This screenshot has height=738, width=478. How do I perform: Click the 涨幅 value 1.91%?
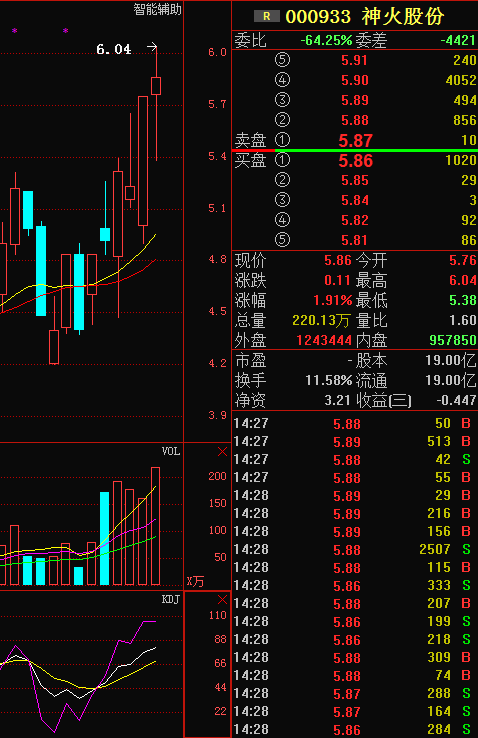333,300
